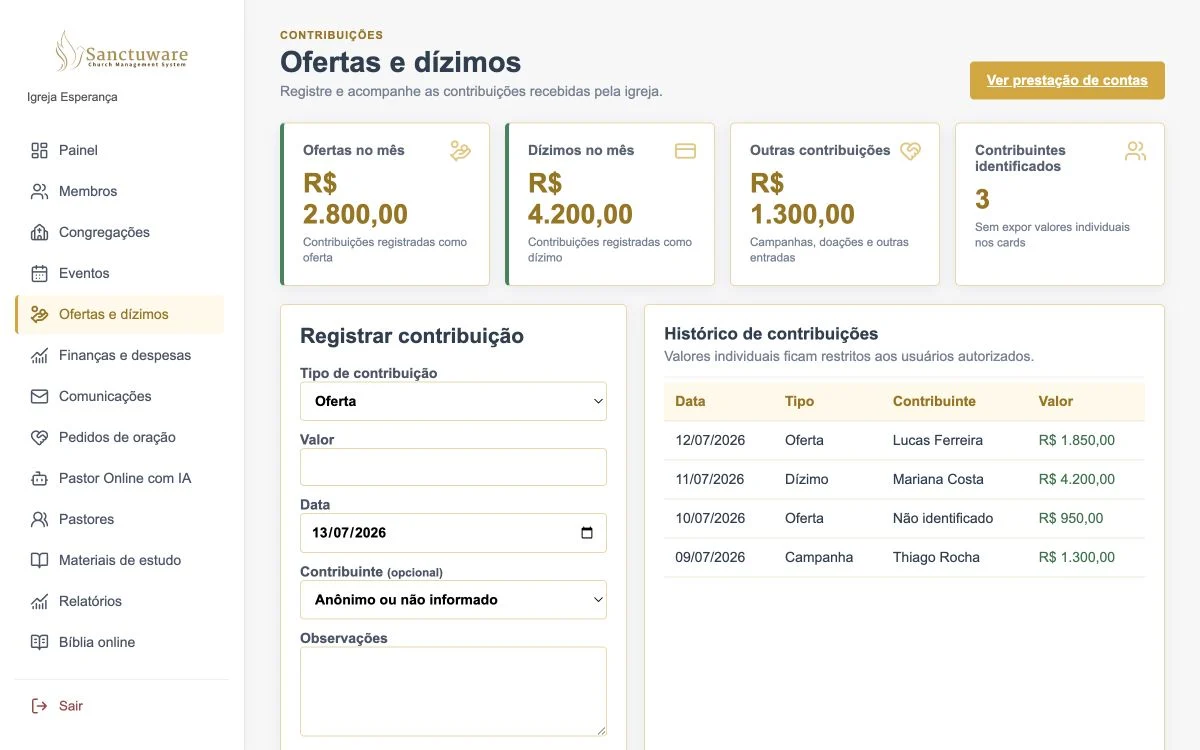The image size is (1200, 750).
Task: Click the Contribuintes identificados count 3
Action: coord(982,198)
